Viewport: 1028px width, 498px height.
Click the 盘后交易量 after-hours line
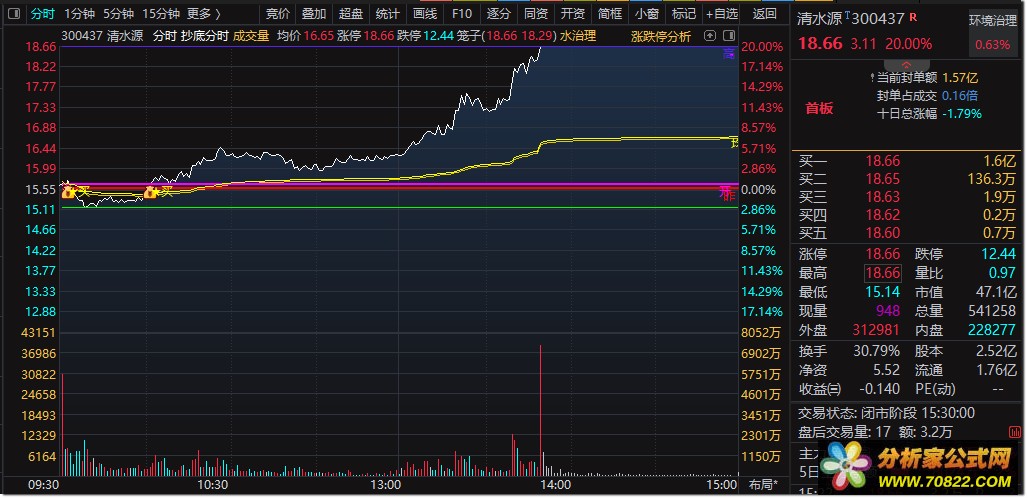click(875, 432)
